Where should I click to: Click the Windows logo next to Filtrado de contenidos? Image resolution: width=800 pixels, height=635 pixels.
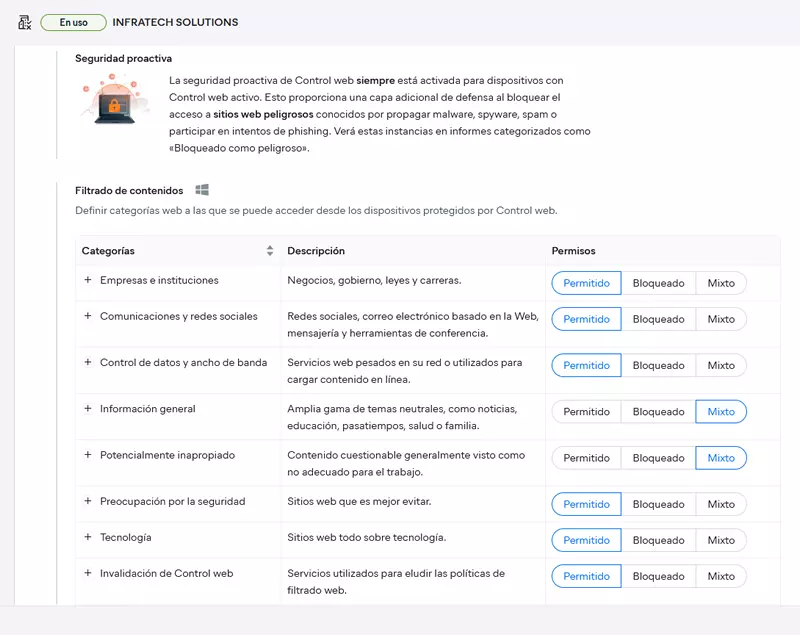coord(202,190)
